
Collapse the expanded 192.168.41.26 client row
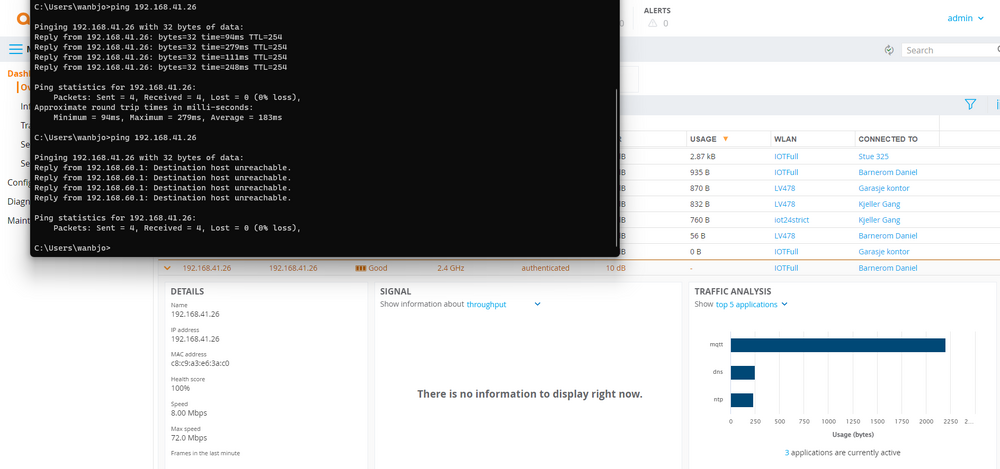click(x=167, y=268)
